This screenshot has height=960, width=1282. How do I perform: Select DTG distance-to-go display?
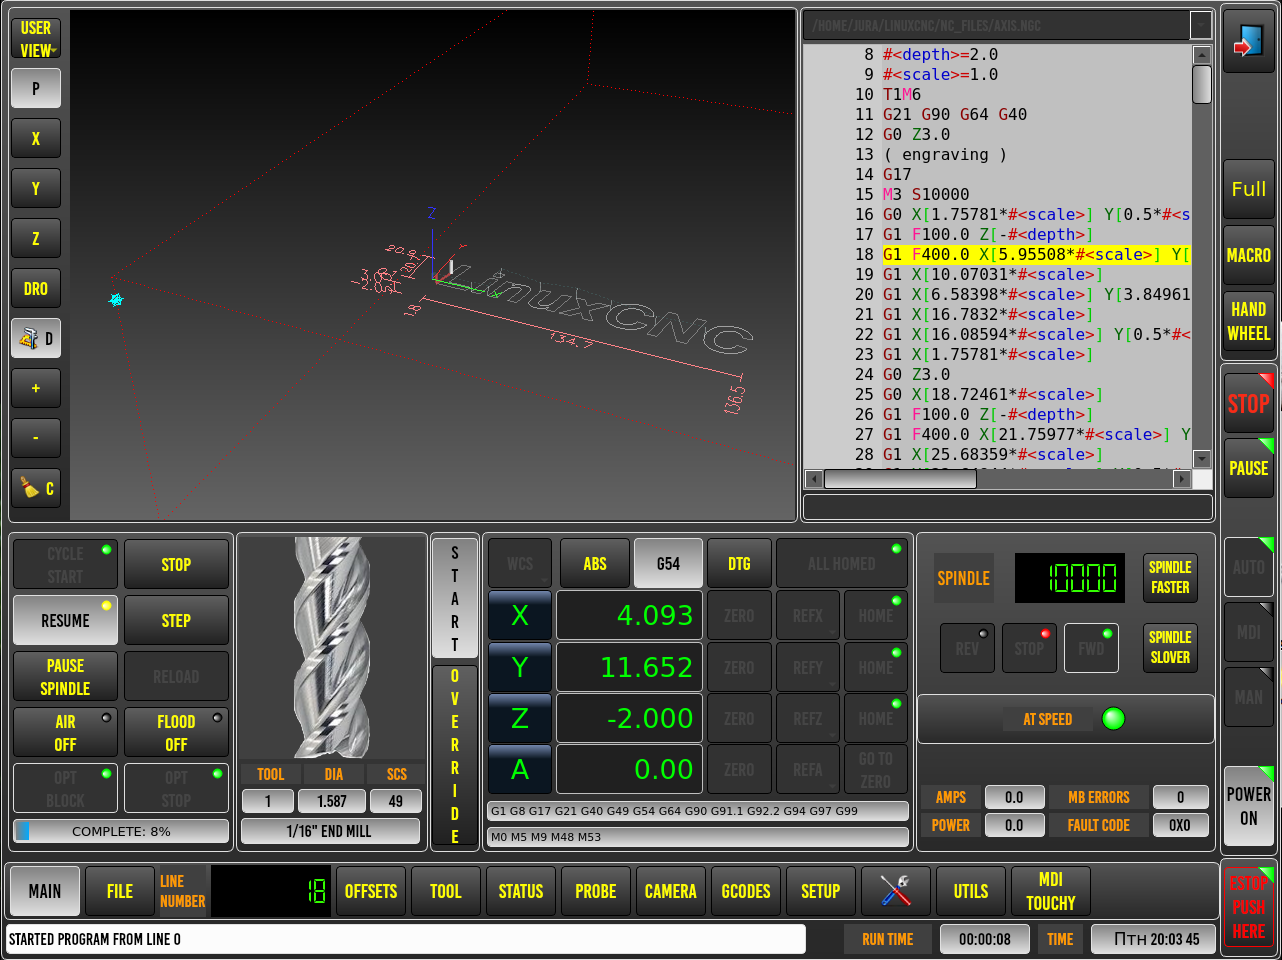[739, 564]
